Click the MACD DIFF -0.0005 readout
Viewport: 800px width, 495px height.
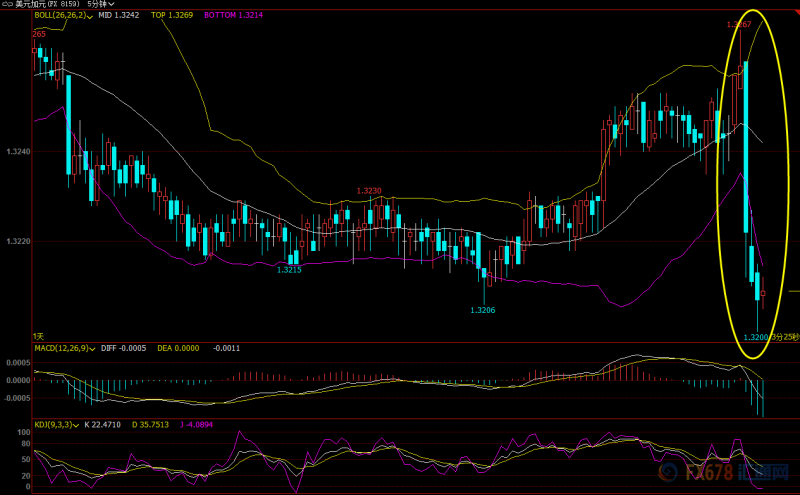123,348
